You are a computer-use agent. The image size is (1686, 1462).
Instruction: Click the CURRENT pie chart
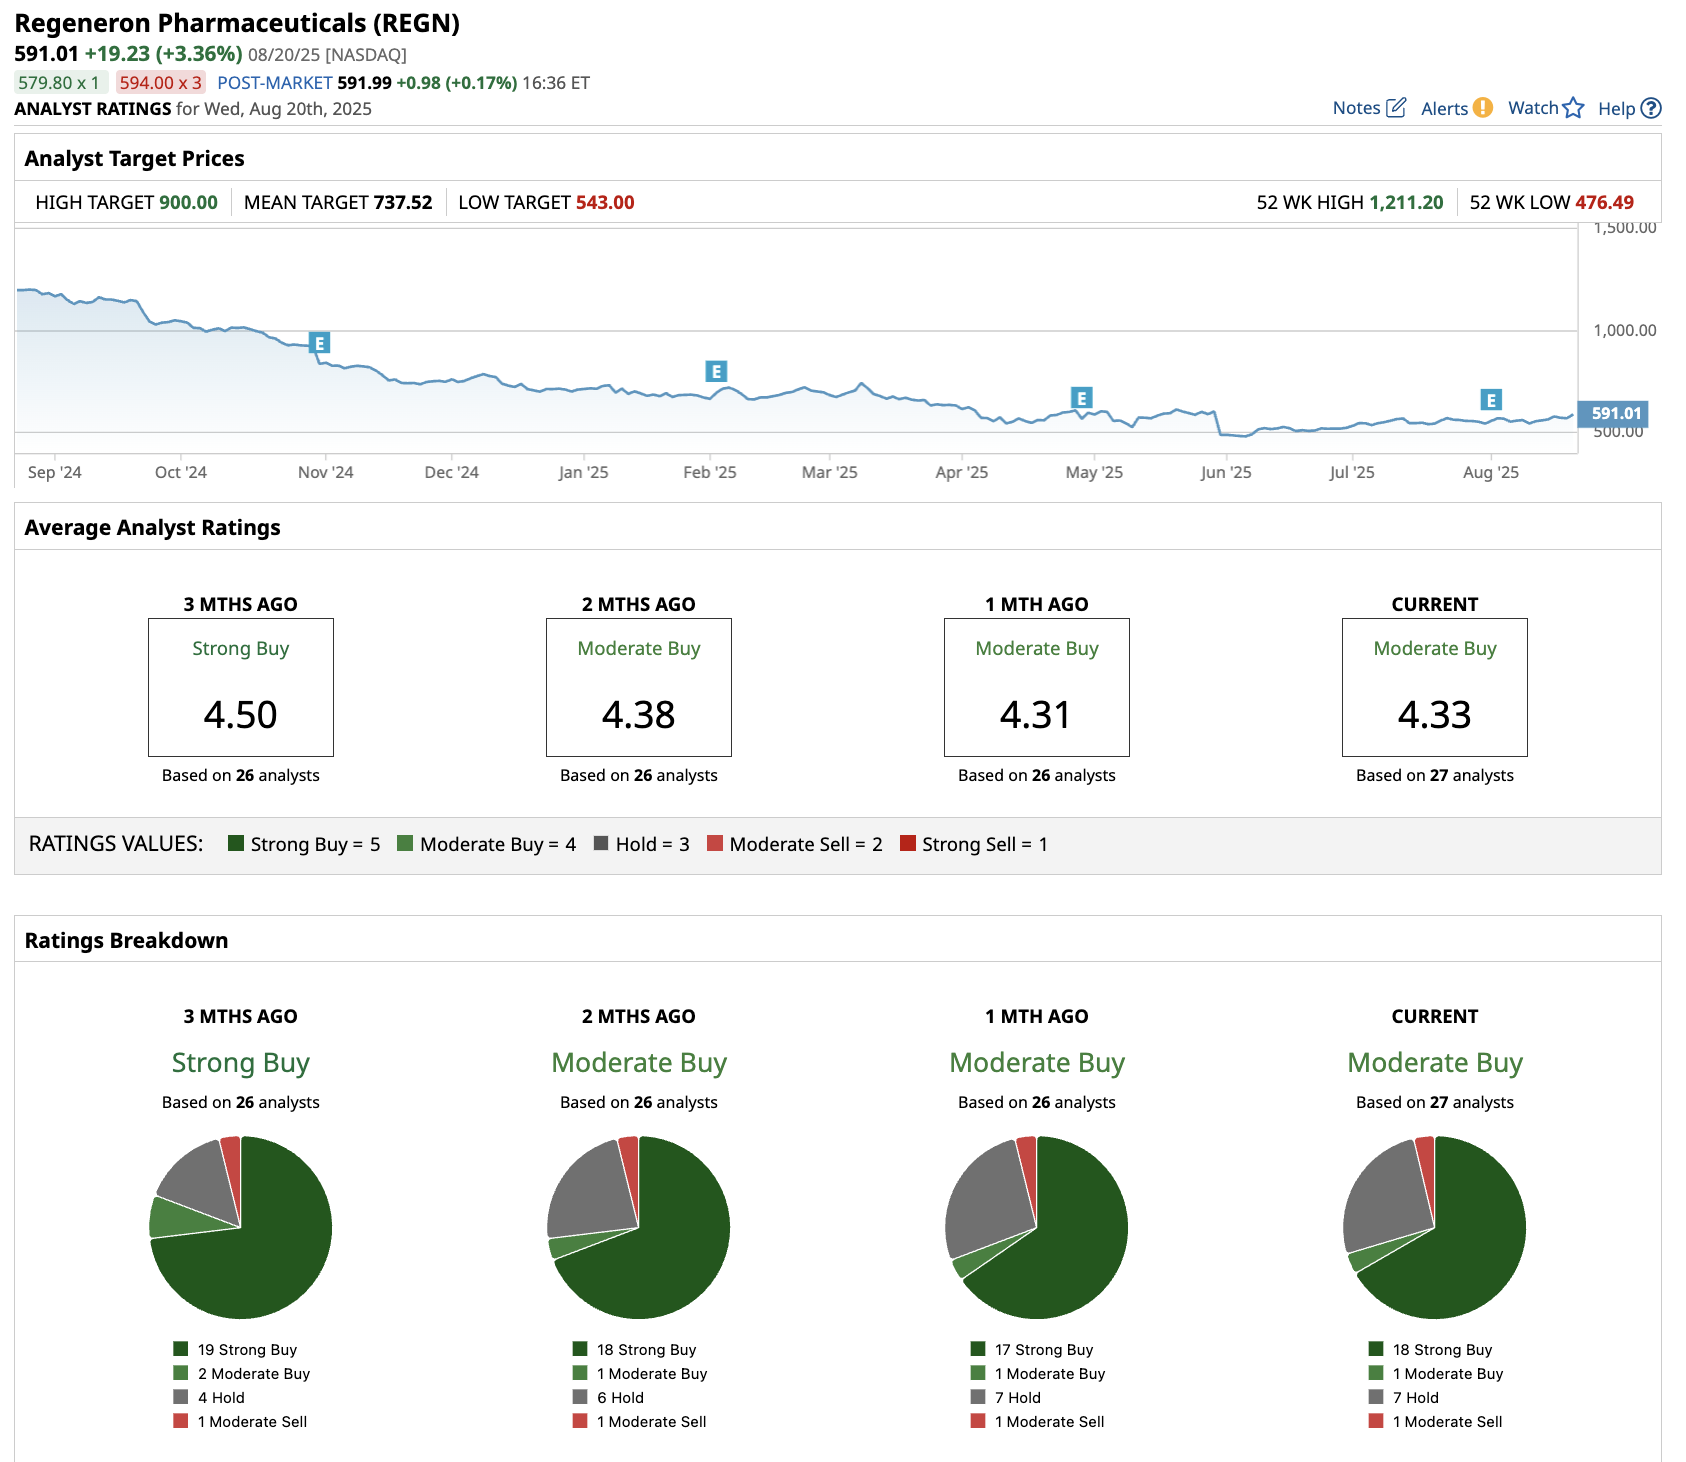coord(1435,1227)
